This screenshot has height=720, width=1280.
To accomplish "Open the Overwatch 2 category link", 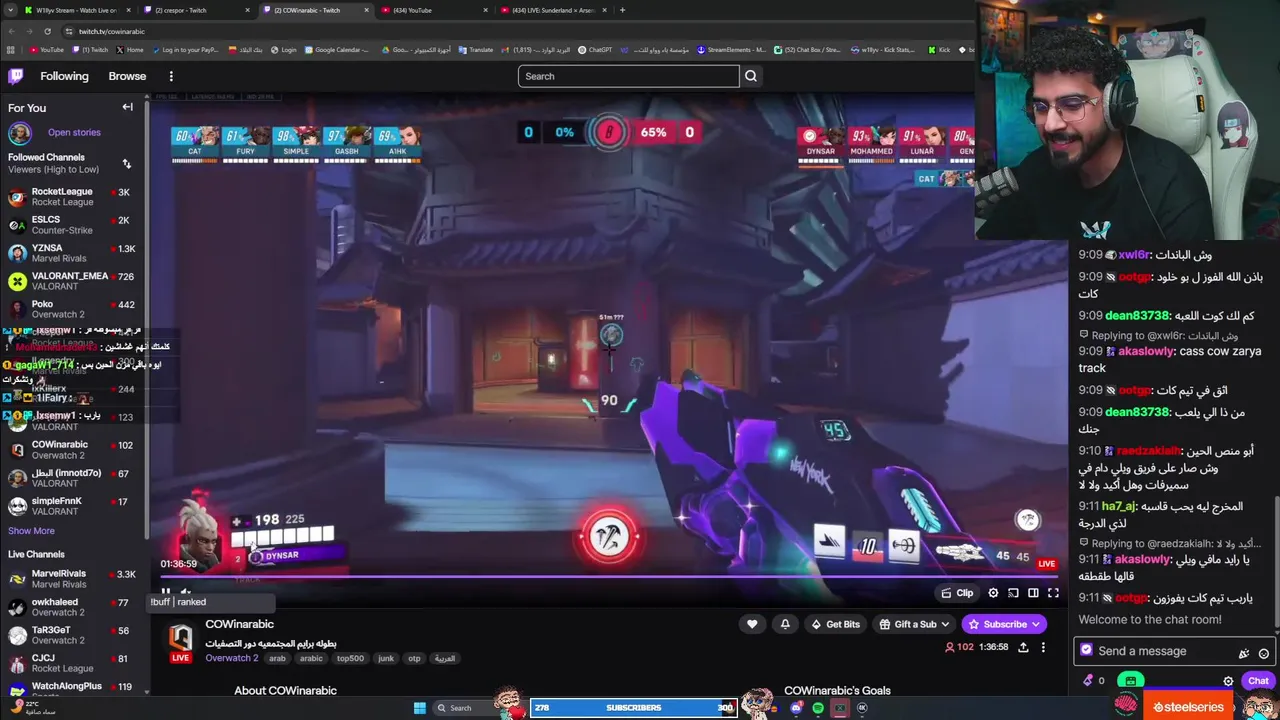I will (x=231, y=658).
